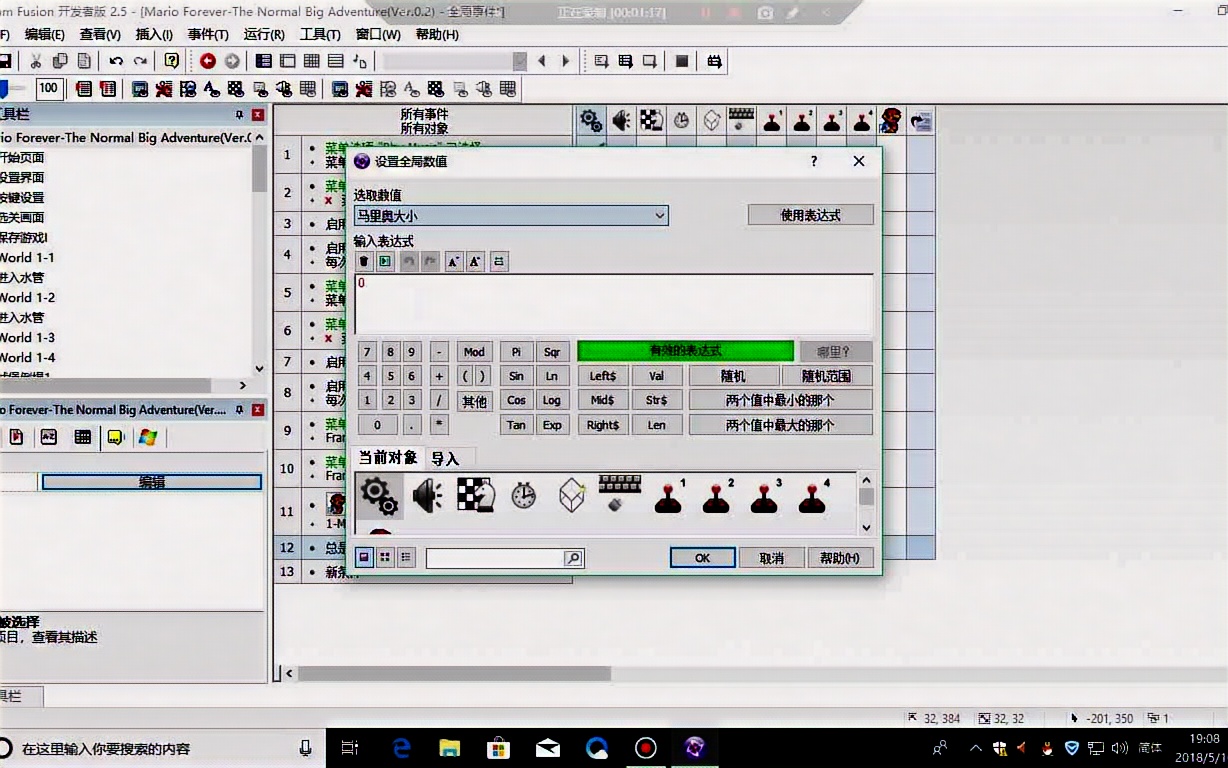
Task: Open File Explorer from the taskbar
Action: 450,748
